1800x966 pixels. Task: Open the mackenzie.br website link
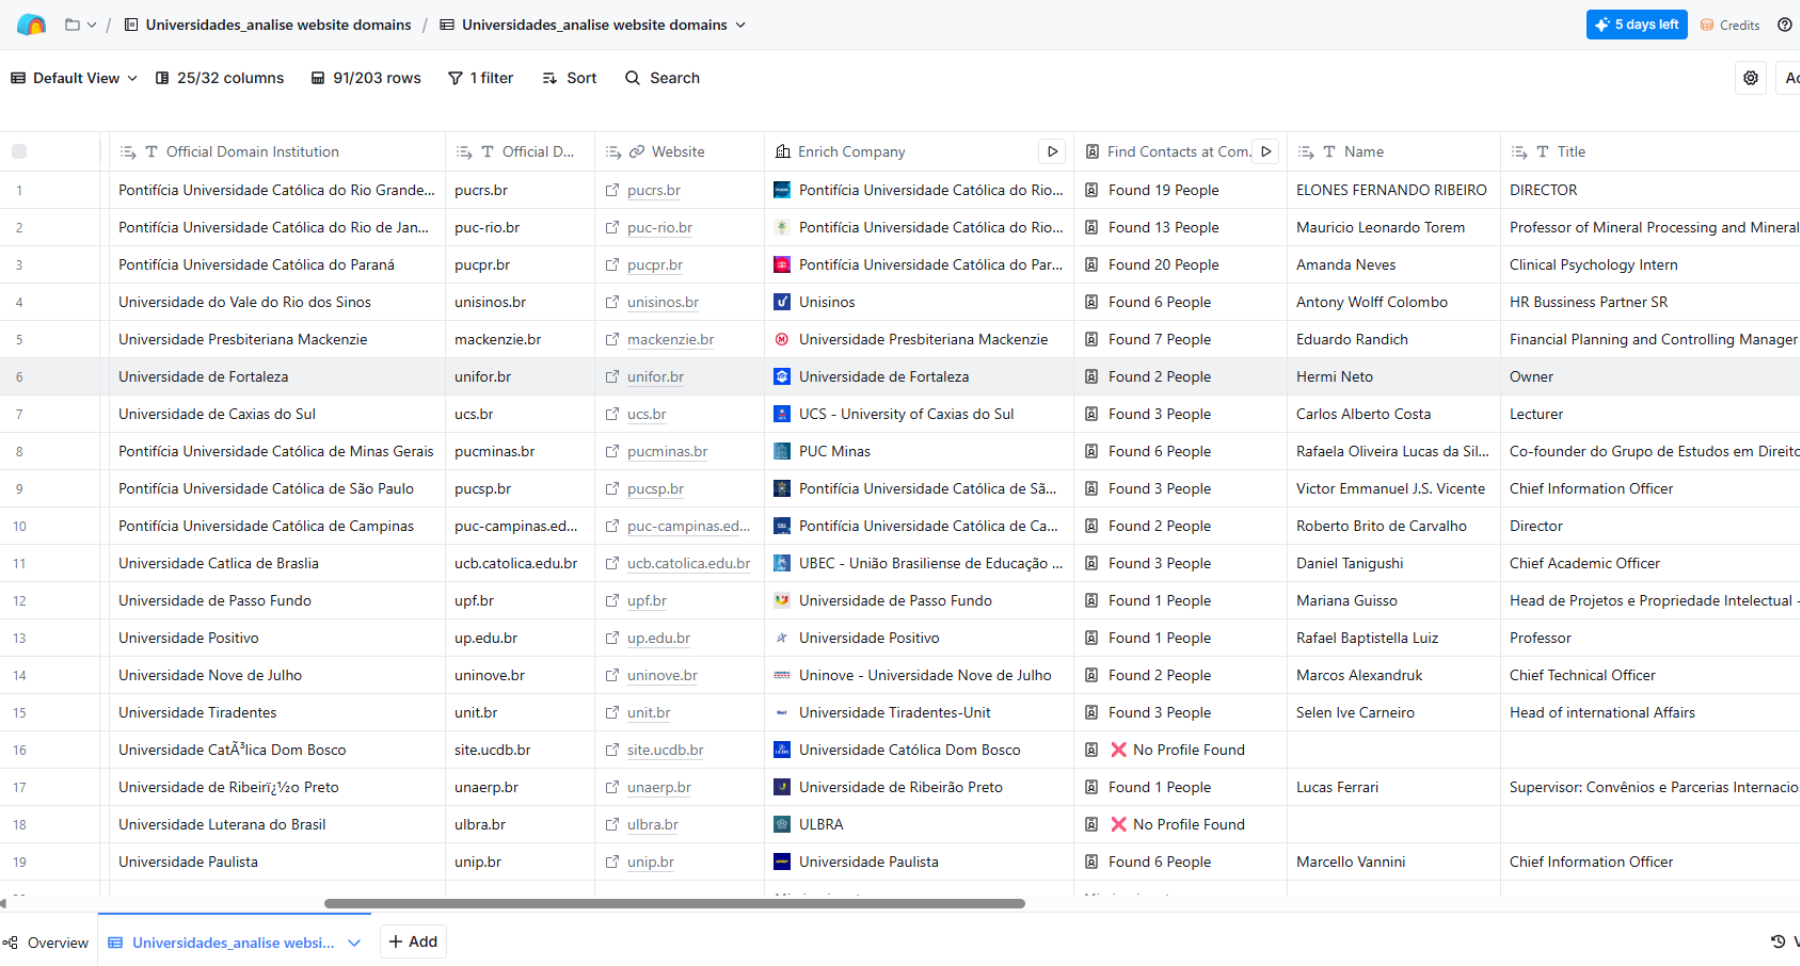click(671, 340)
